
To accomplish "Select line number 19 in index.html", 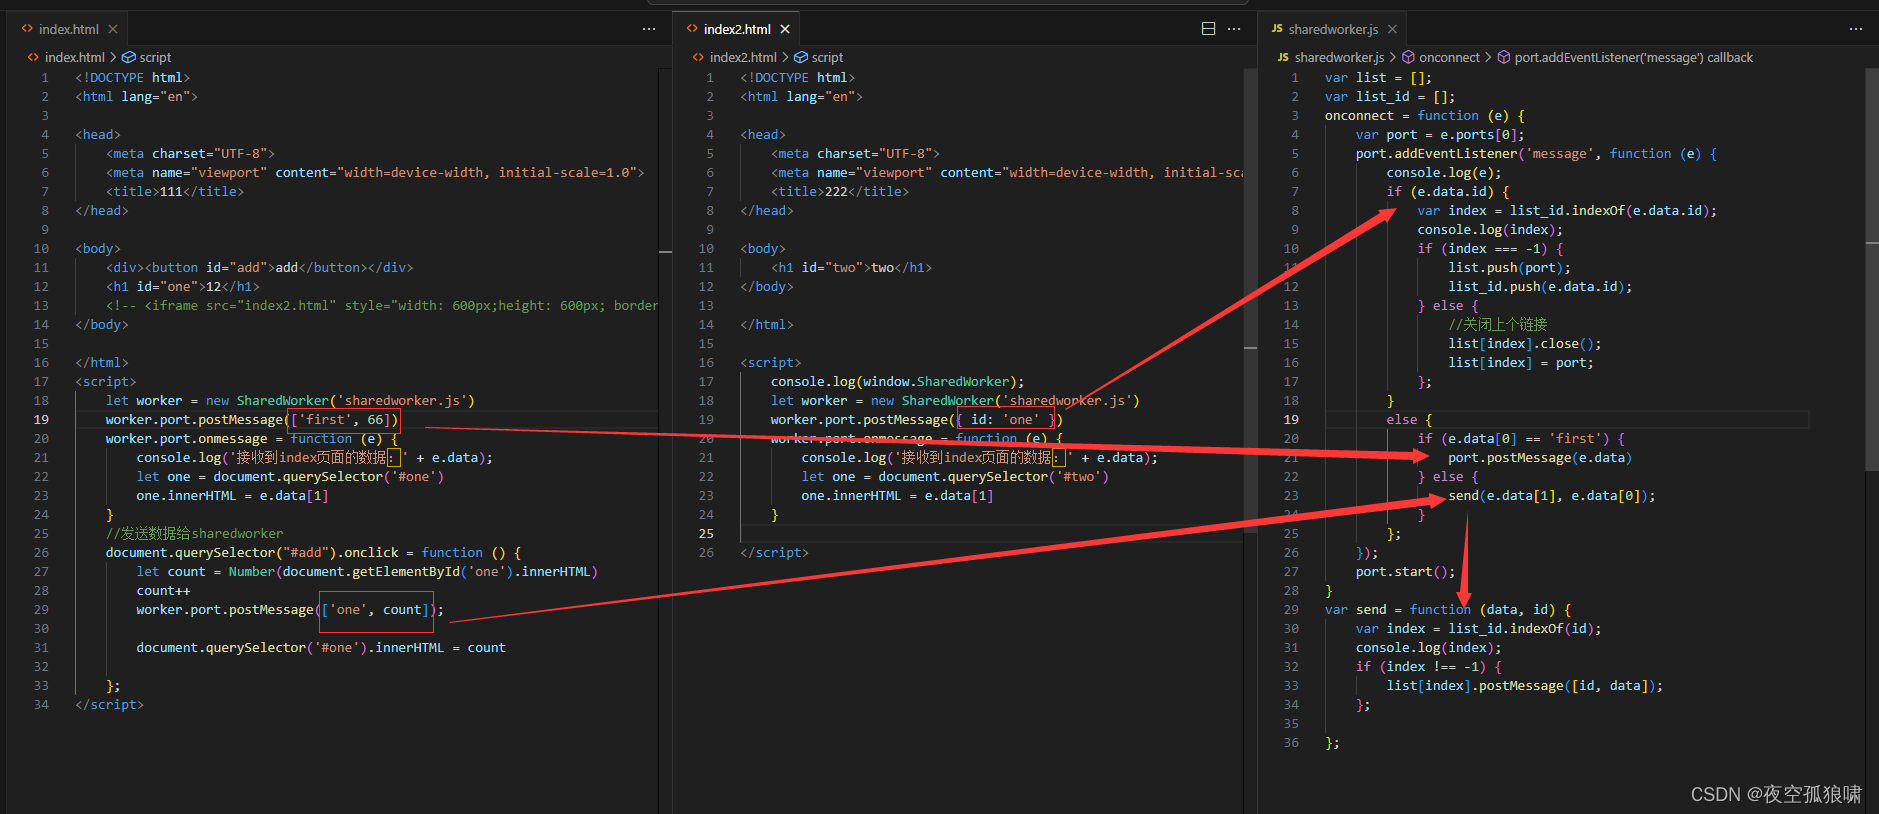I will pos(41,419).
